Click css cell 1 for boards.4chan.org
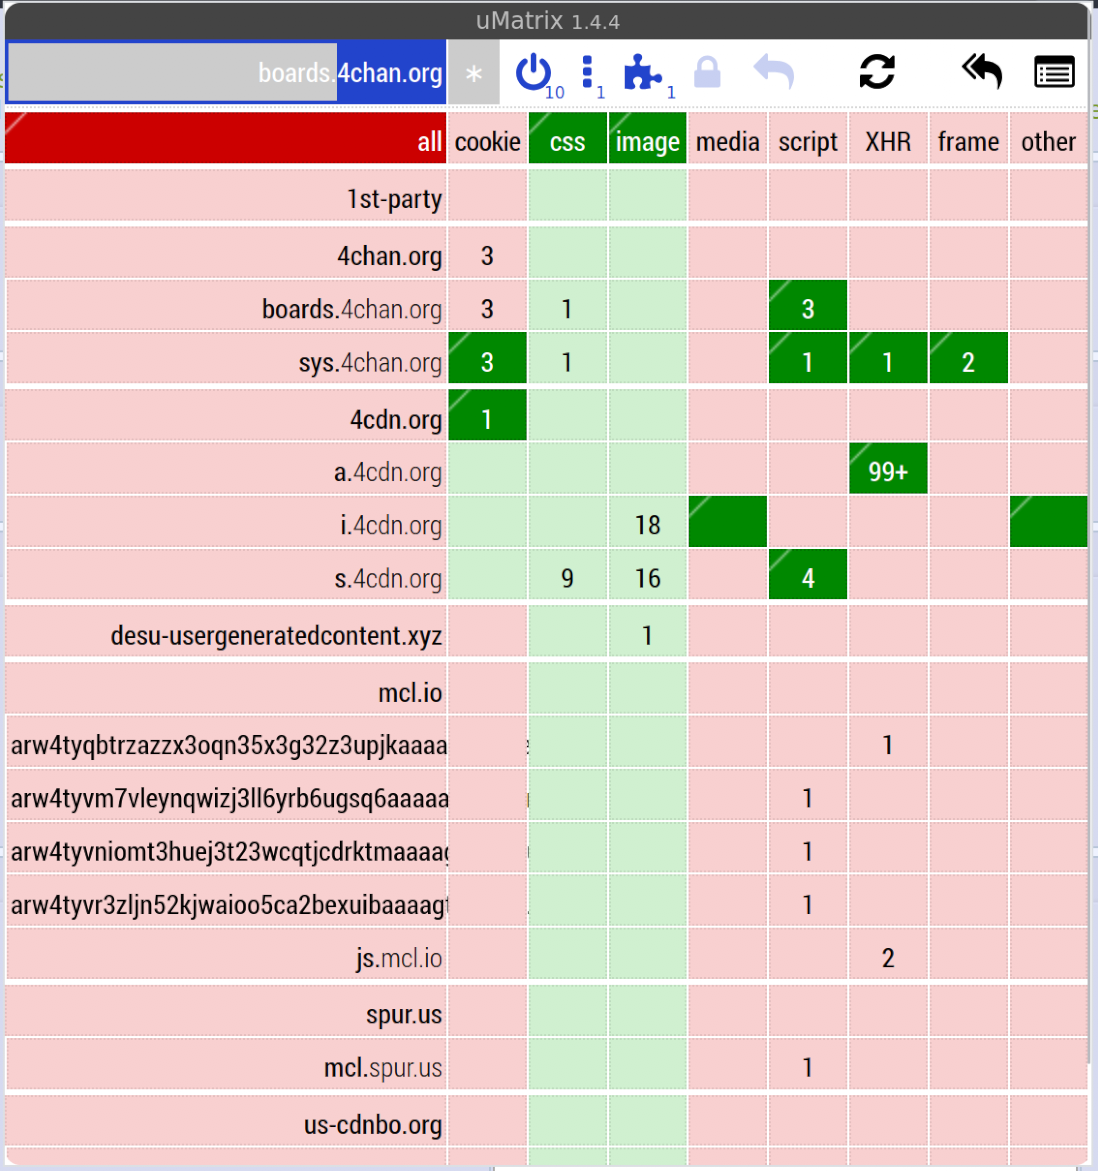The height and width of the screenshot is (1171, 1098). tap(568, 306)
